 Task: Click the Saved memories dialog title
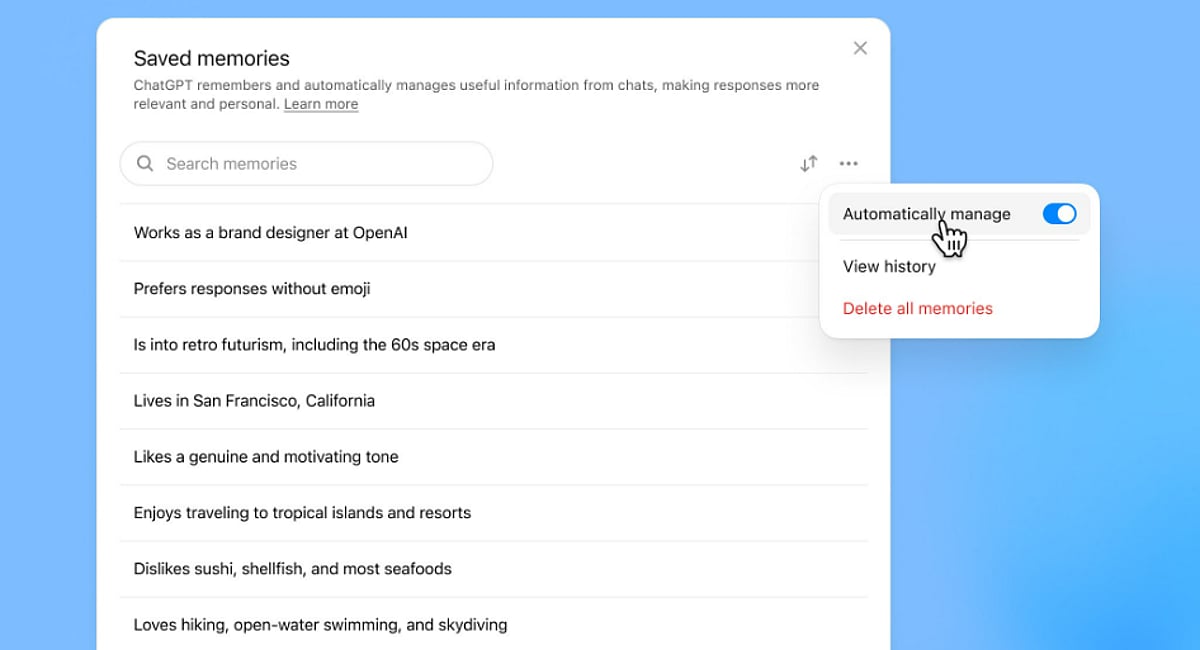point(212,58)
